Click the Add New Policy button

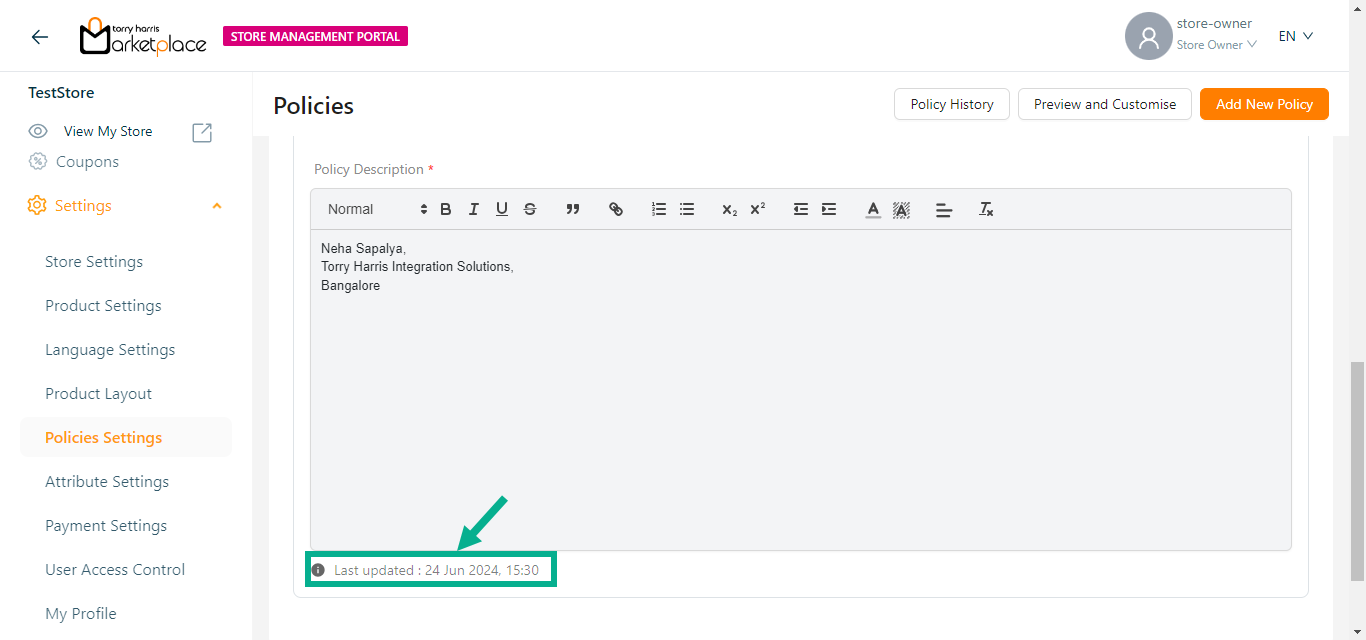1264,104
